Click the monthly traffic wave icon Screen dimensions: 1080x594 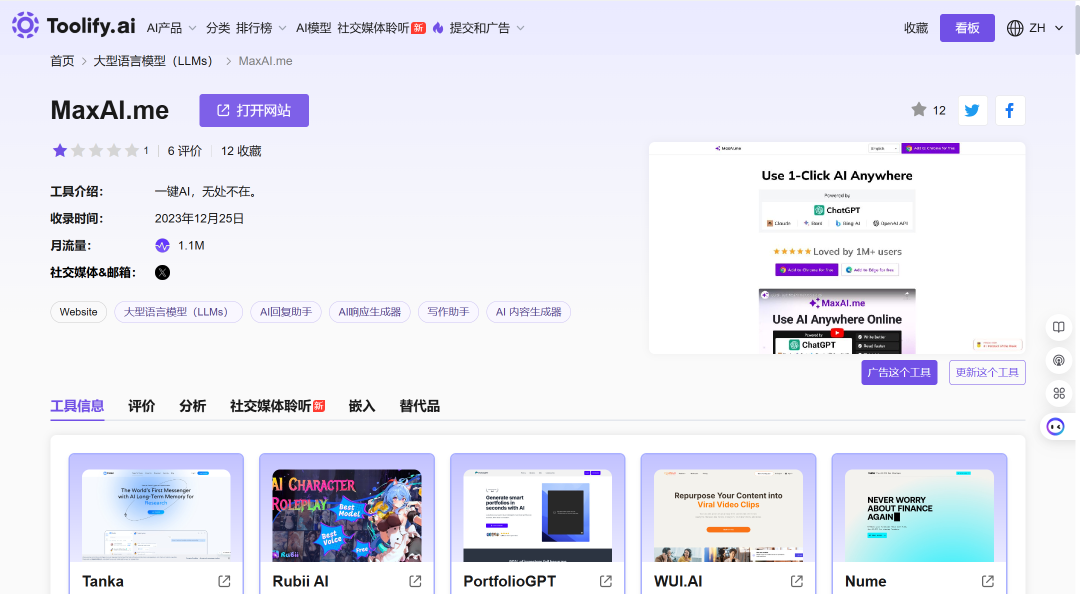pos(163,245)
